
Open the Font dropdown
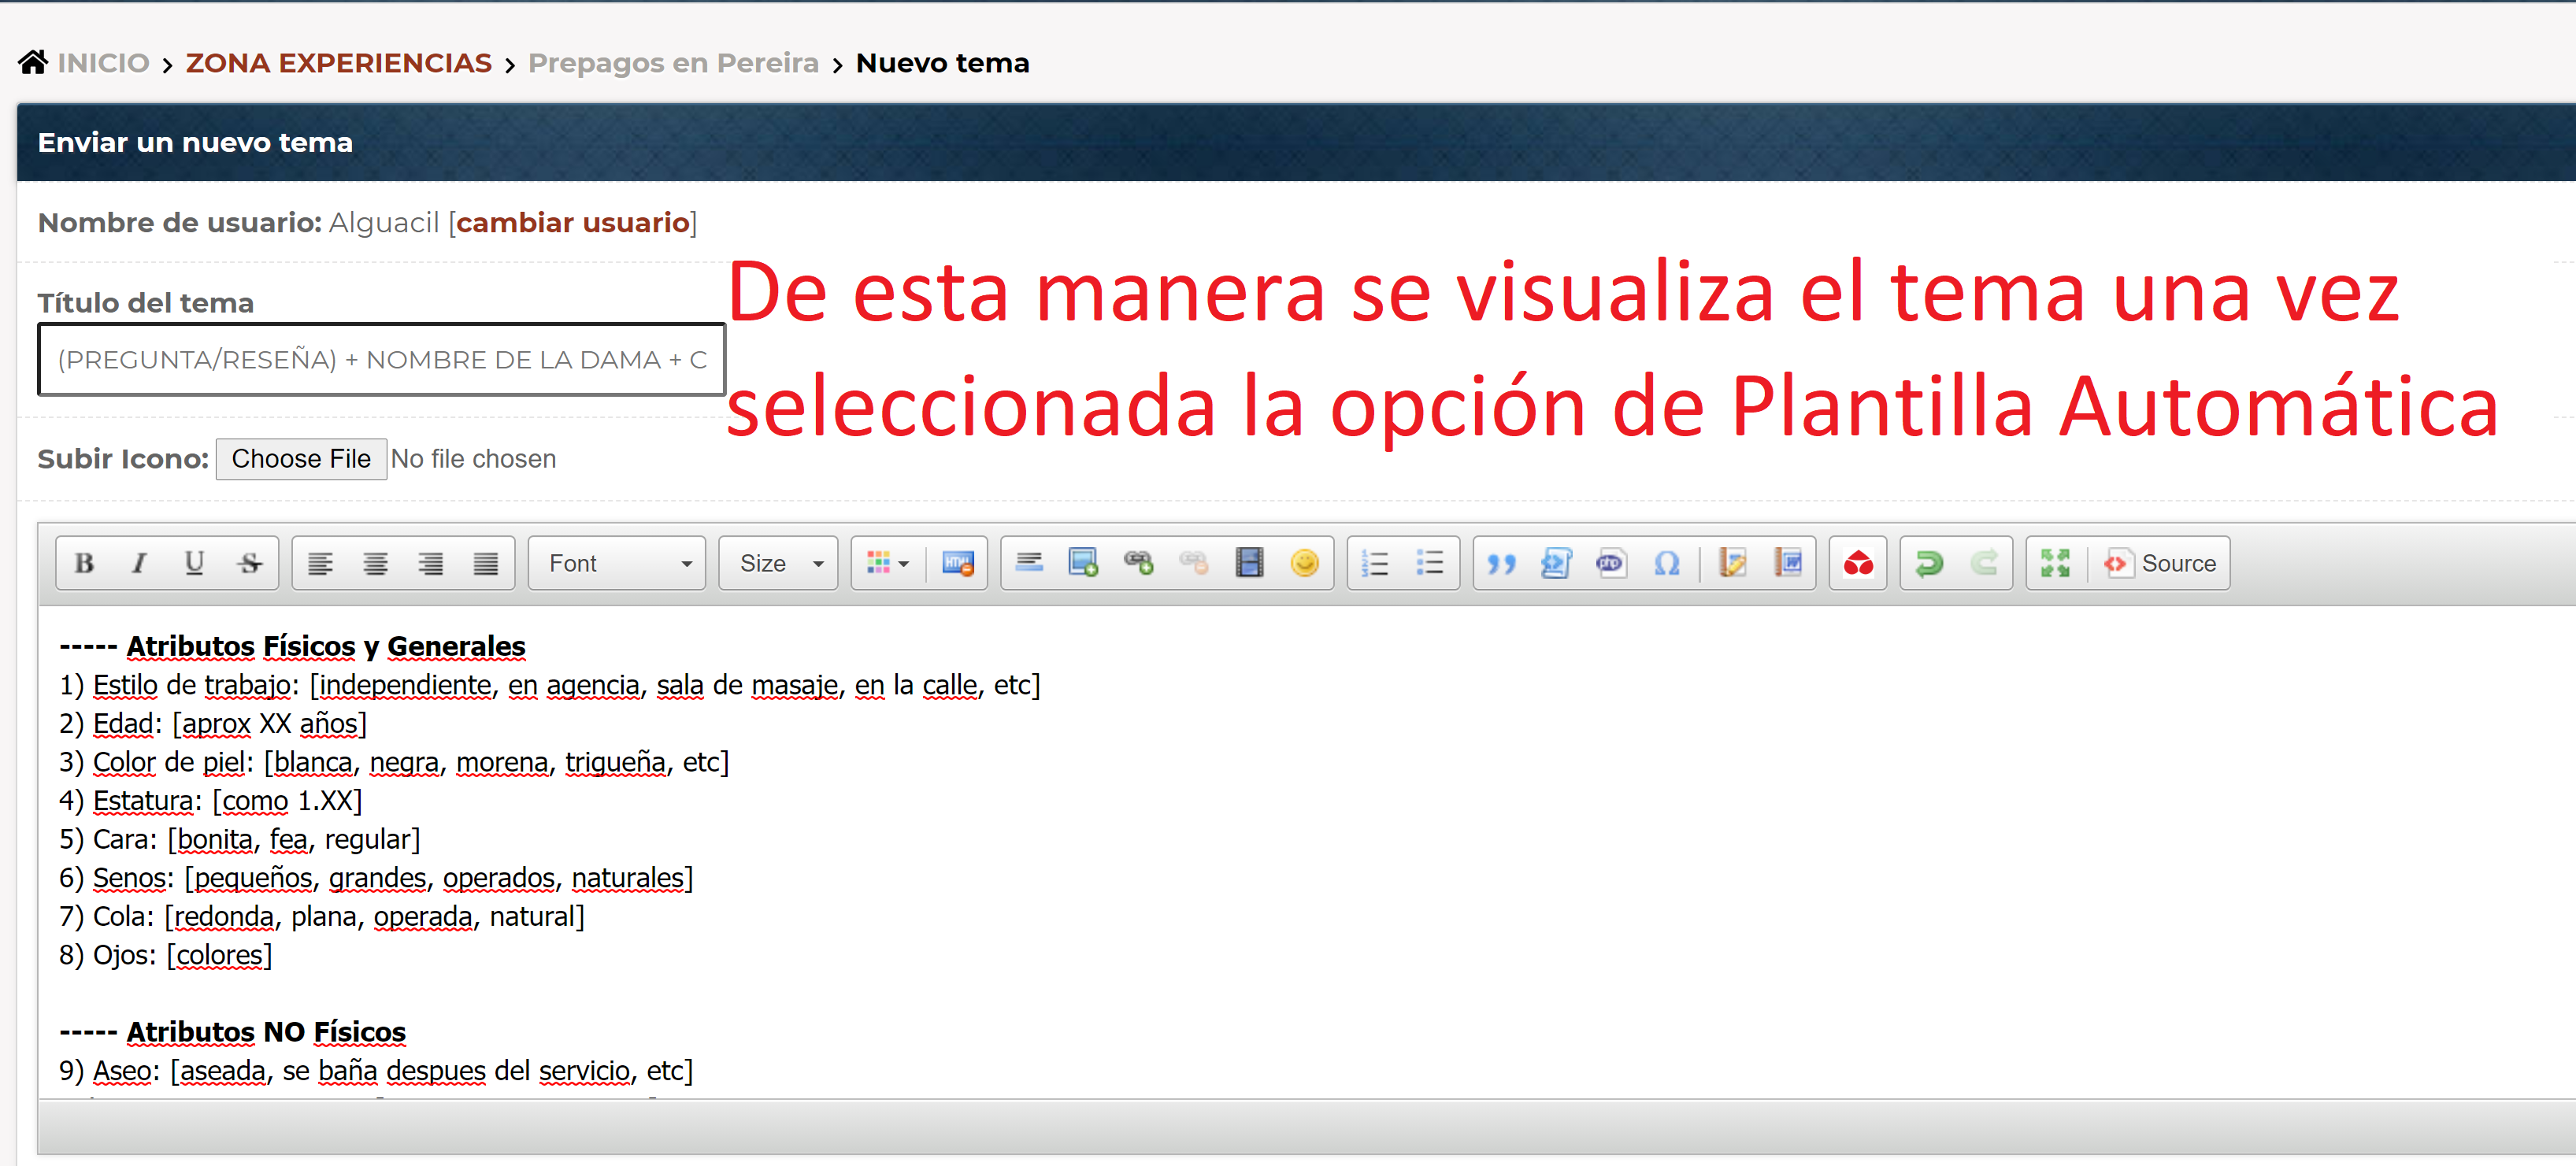coord(618,563)
